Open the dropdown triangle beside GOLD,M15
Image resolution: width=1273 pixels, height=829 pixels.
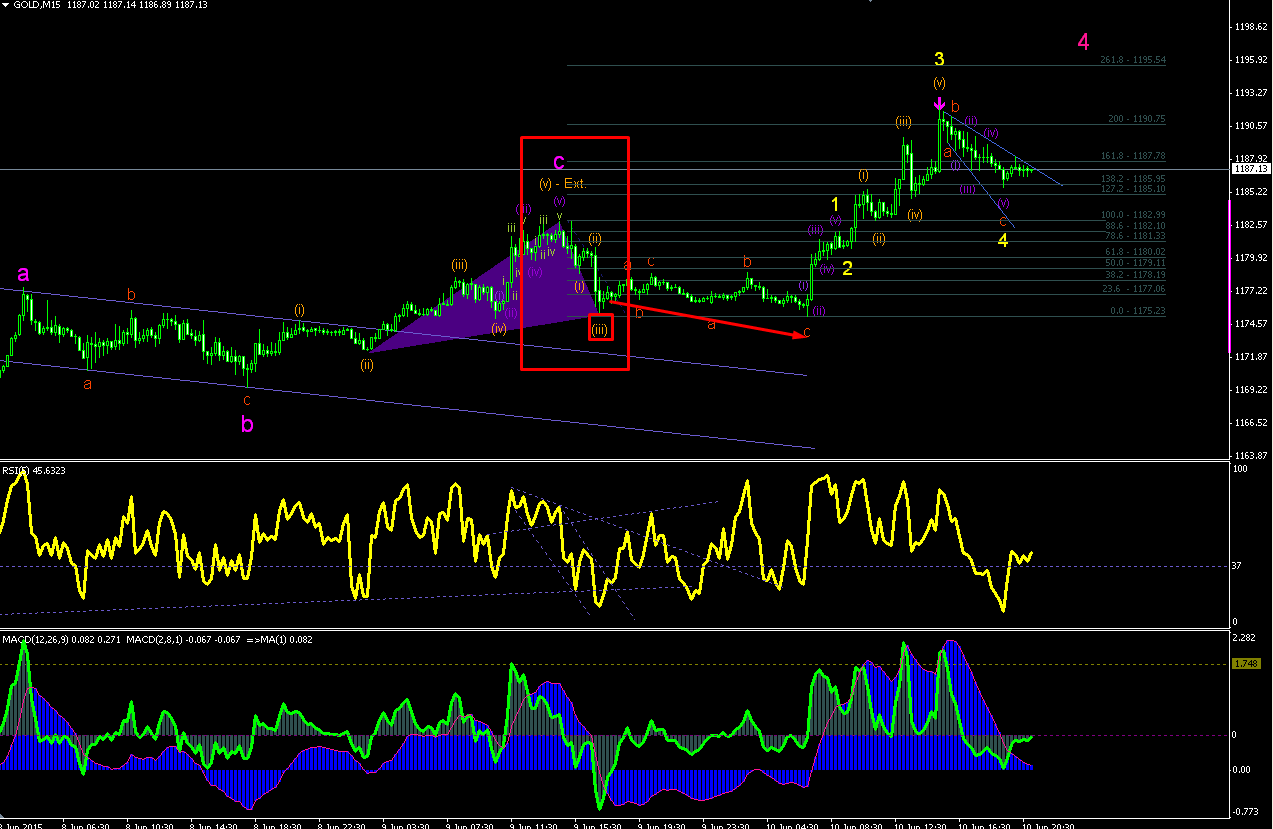[x=6, y=5]
